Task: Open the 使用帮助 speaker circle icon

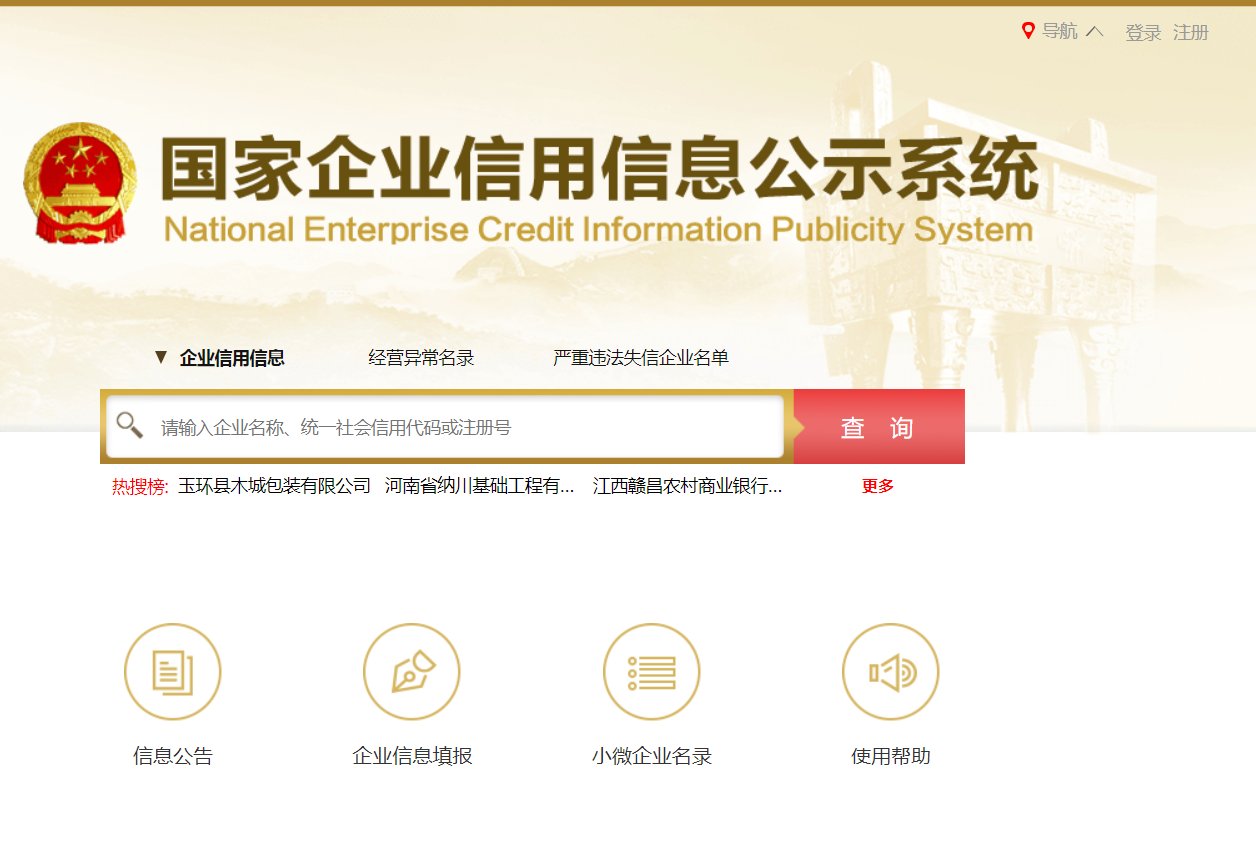Action: (x=891, y=672)
